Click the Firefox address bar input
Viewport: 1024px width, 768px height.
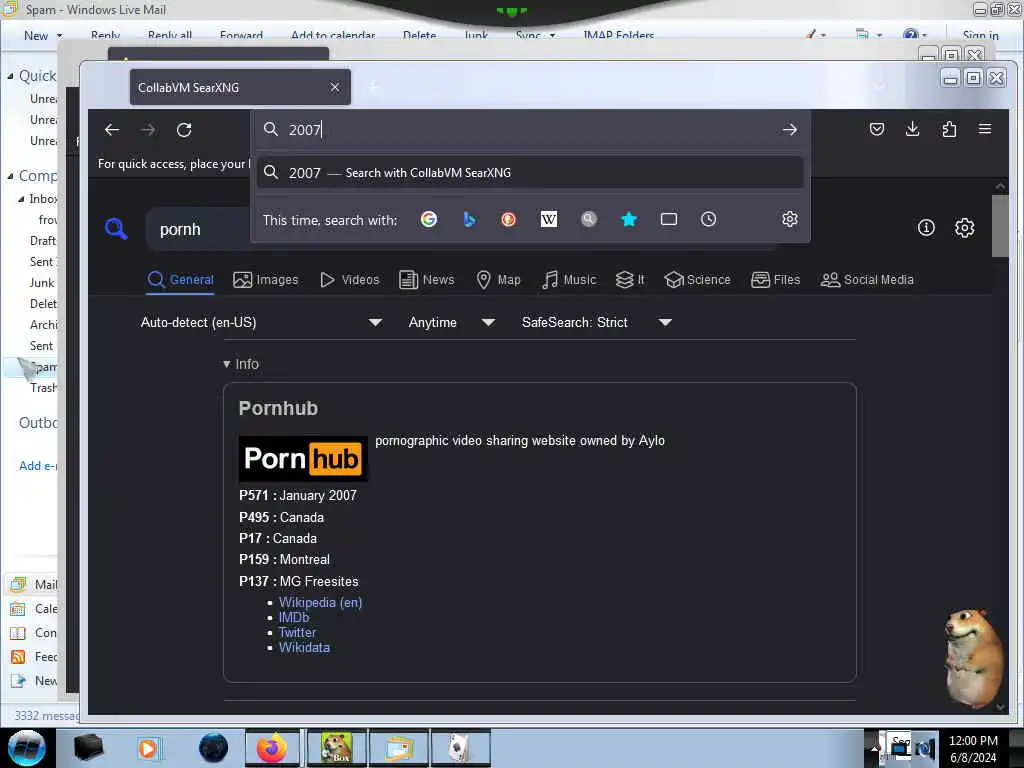click(x=529, y=129)
